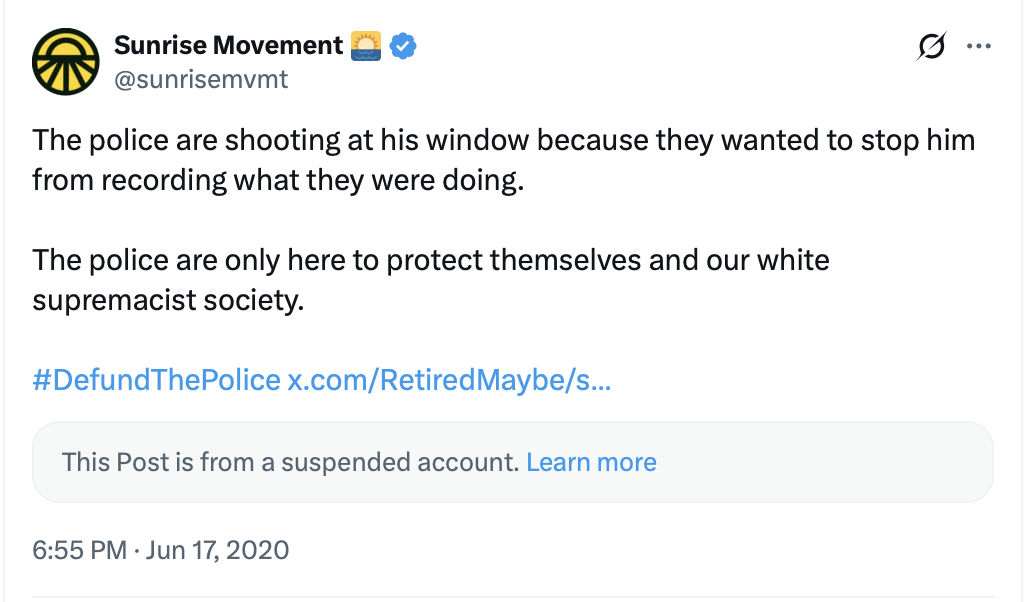This screenshot has height=602, width=1026.
Task: Click the Sunrise Movement display name
Action: point(229,45)
